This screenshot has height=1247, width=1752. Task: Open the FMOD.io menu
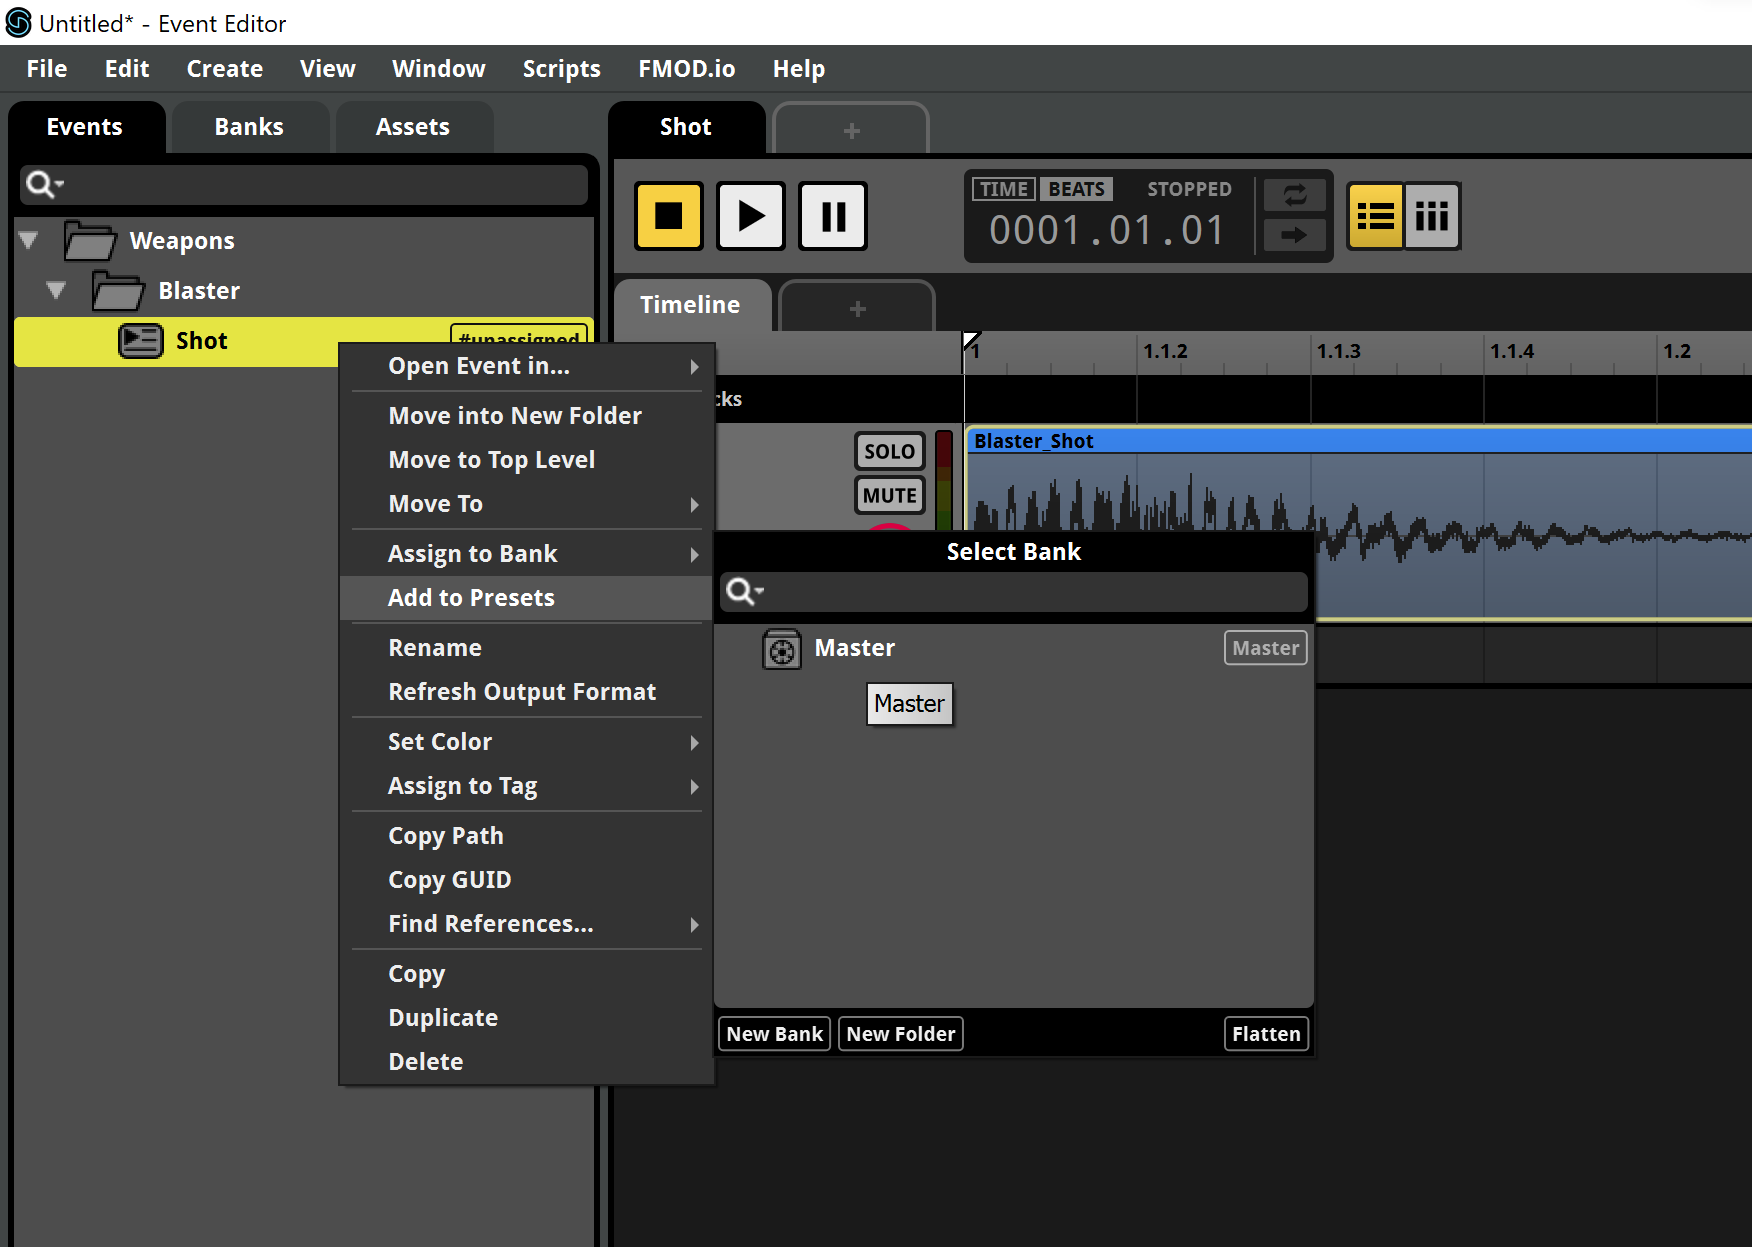(x=687, y=69)
